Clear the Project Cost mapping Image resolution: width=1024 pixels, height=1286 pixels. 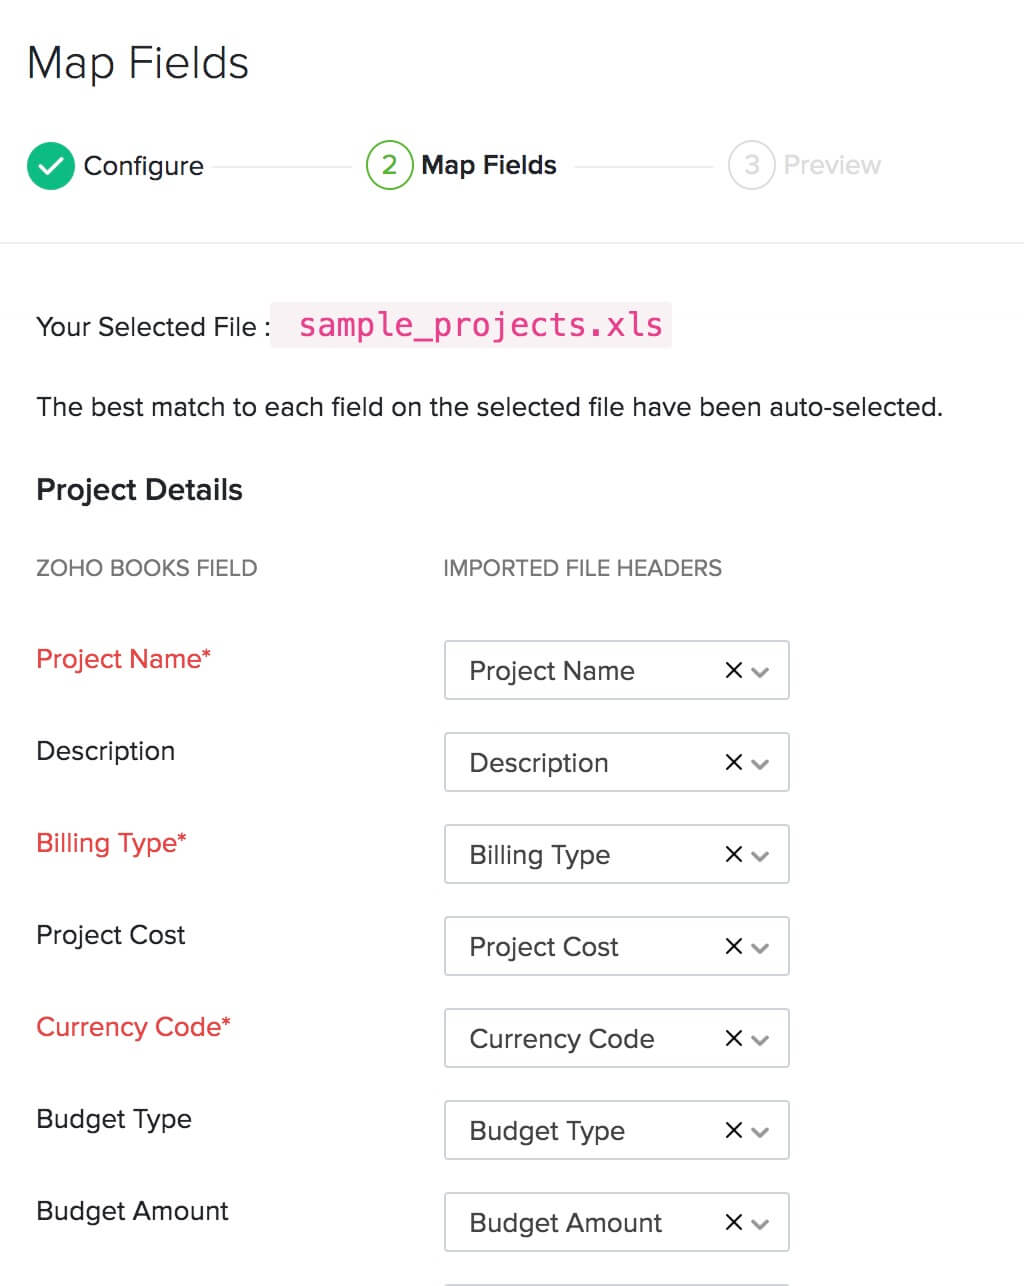pyautogui.click(x=731, y=946)
